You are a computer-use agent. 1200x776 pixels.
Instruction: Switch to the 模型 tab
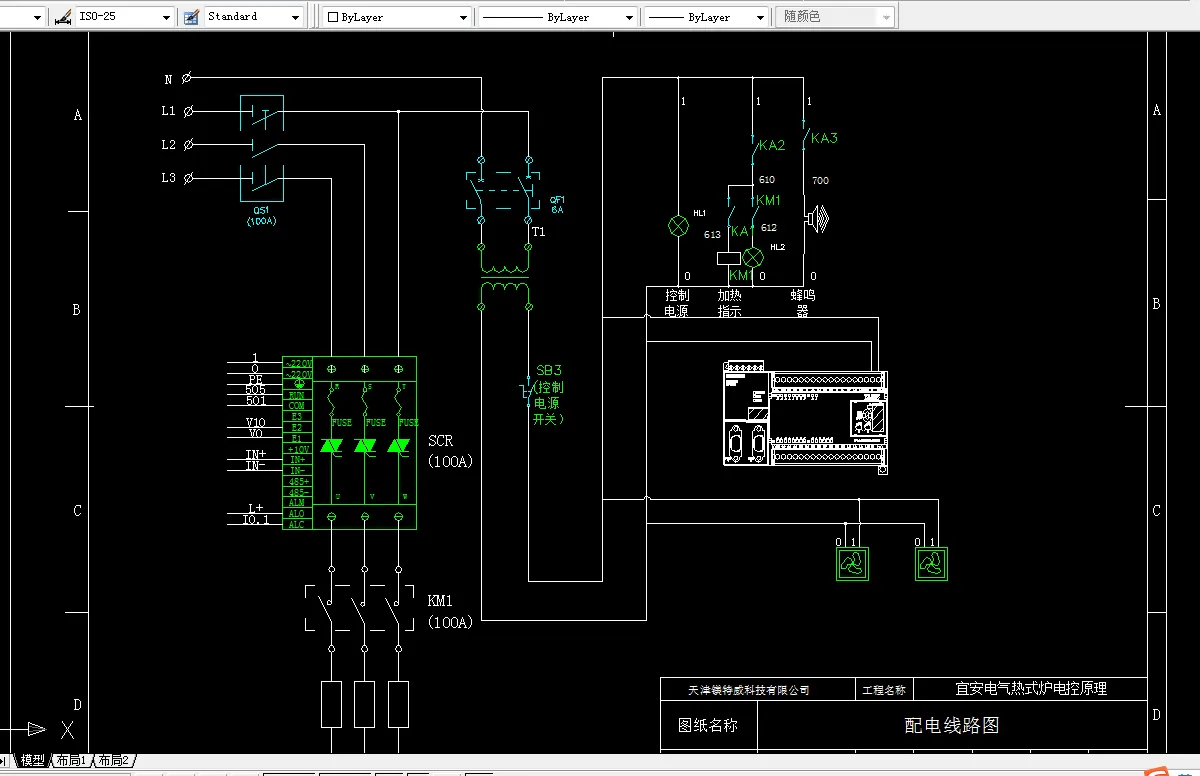tap(32, 761)
